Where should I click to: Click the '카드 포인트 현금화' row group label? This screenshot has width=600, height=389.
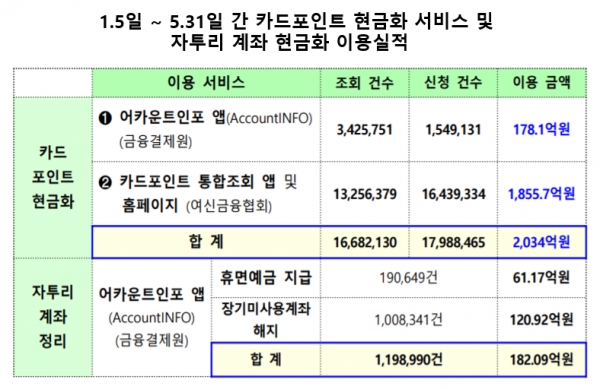pyautogui.click(x=53, y=177)
